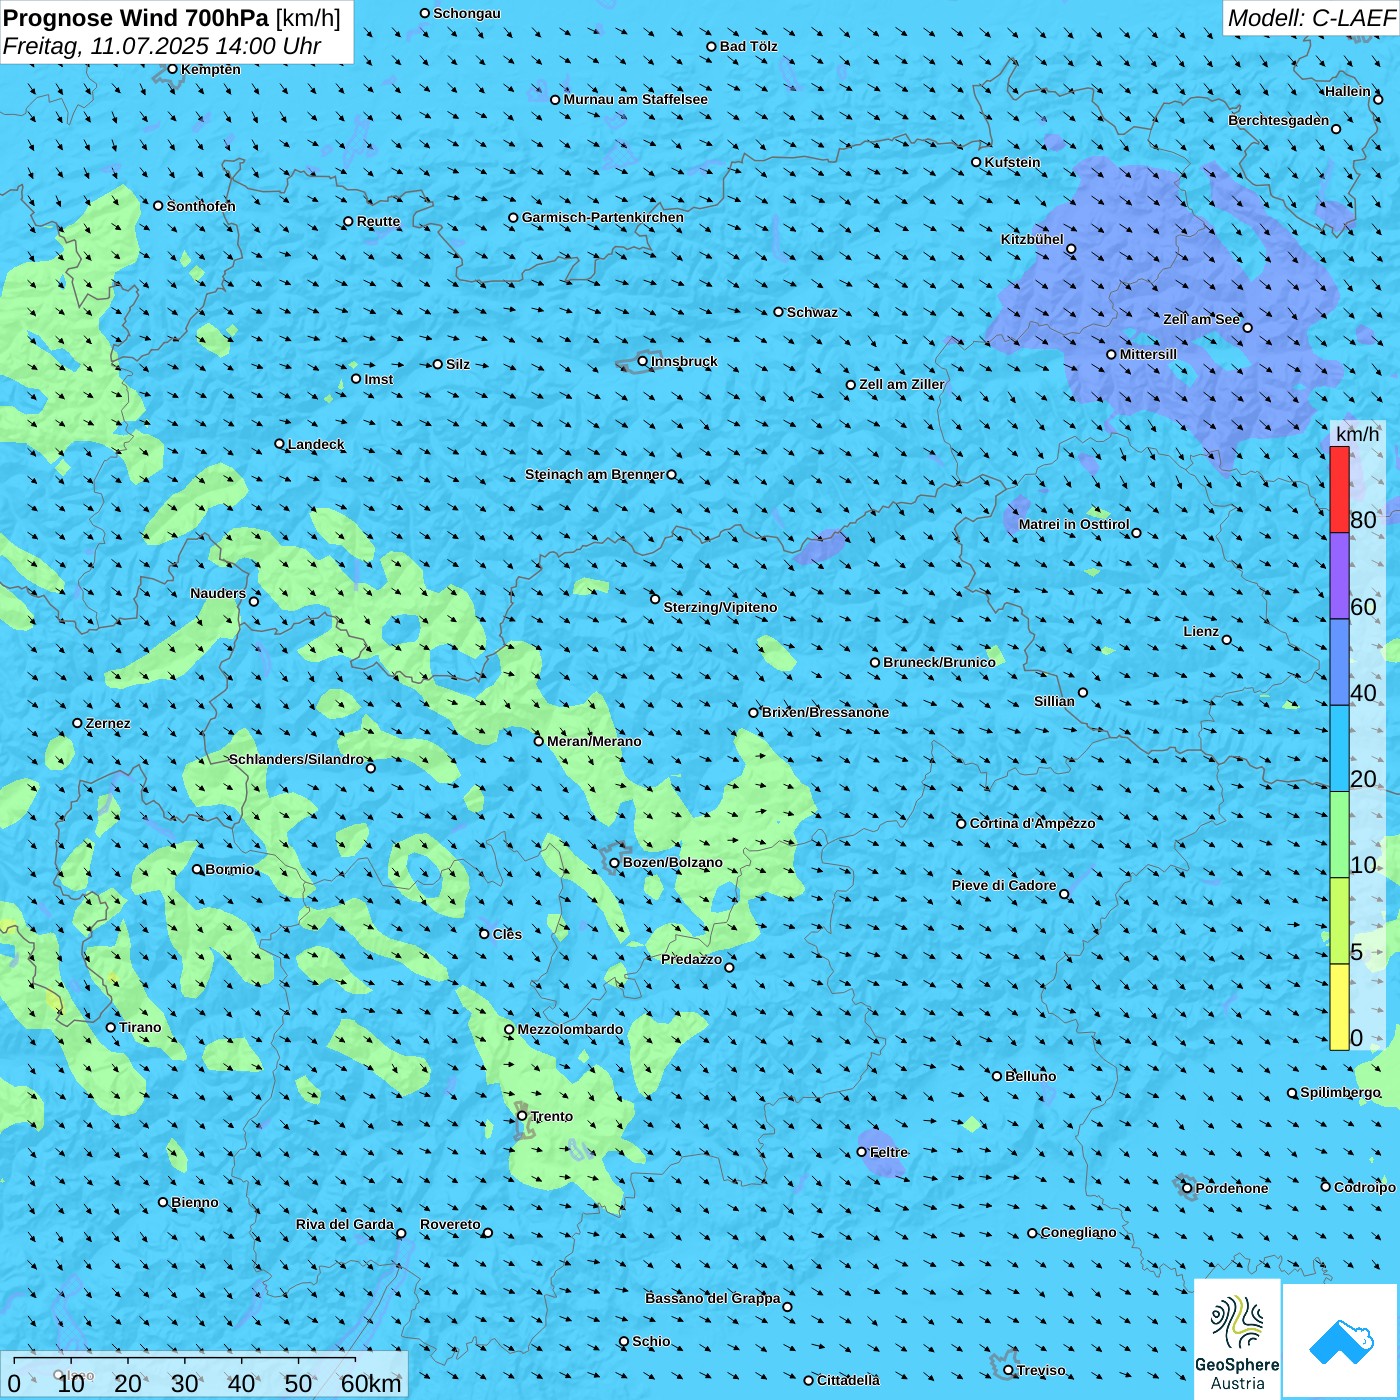Screen dimensions: 1400x1400
Task: Click the Treviso city label
Action: coord(1041,1370)
